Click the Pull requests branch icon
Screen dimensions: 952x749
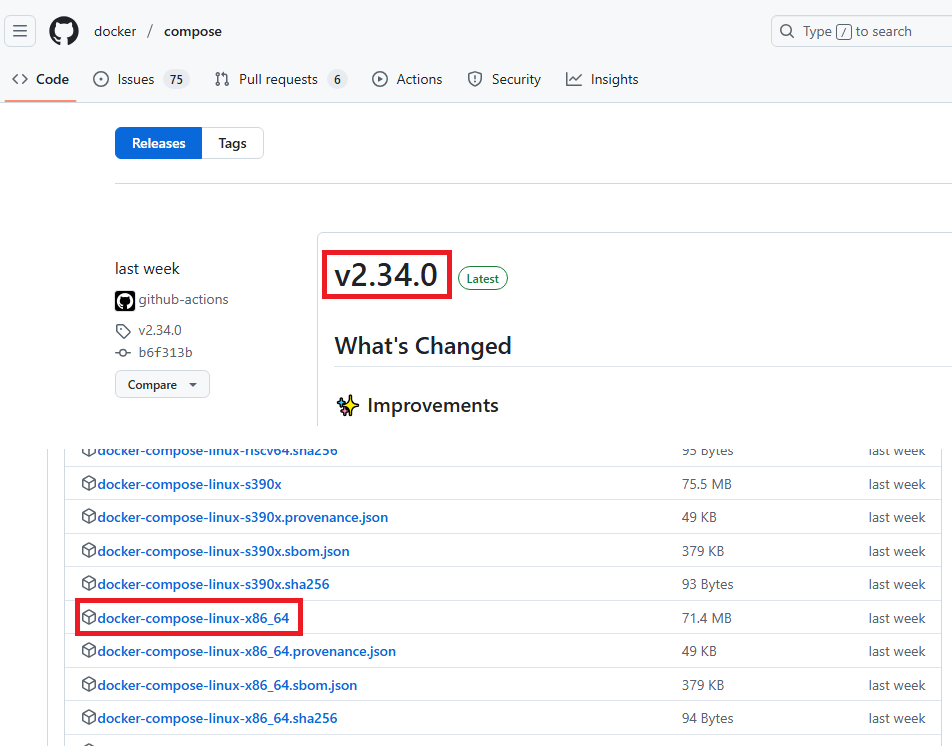[222, 80]
